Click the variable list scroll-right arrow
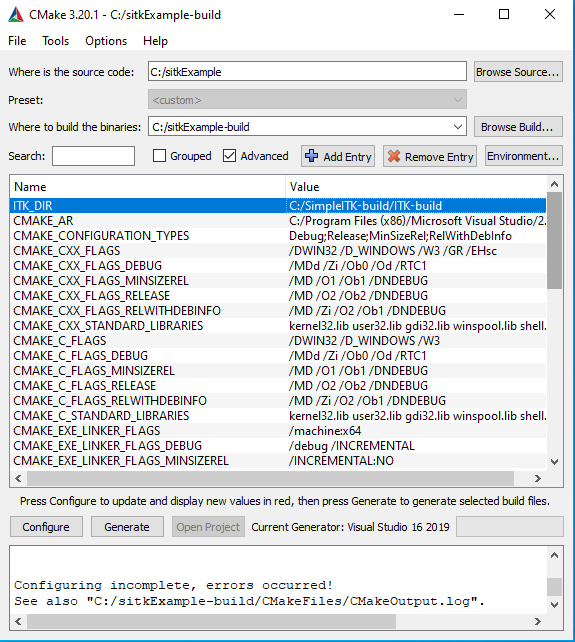 [x=538, y=478]
